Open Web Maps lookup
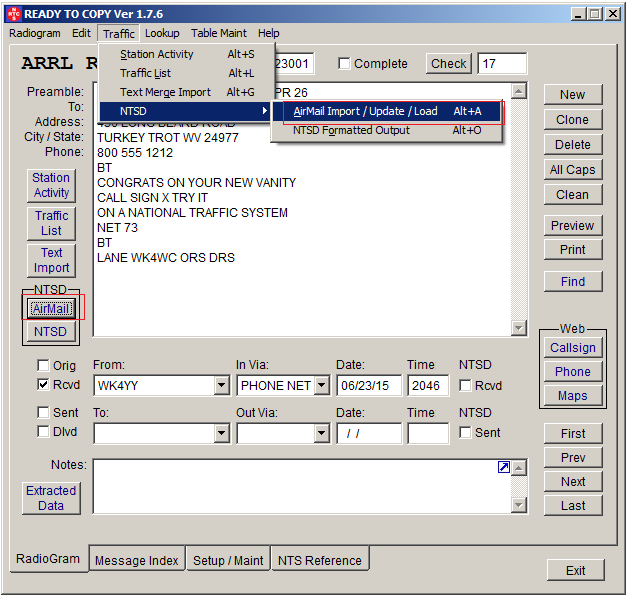 tap(573, 395)
